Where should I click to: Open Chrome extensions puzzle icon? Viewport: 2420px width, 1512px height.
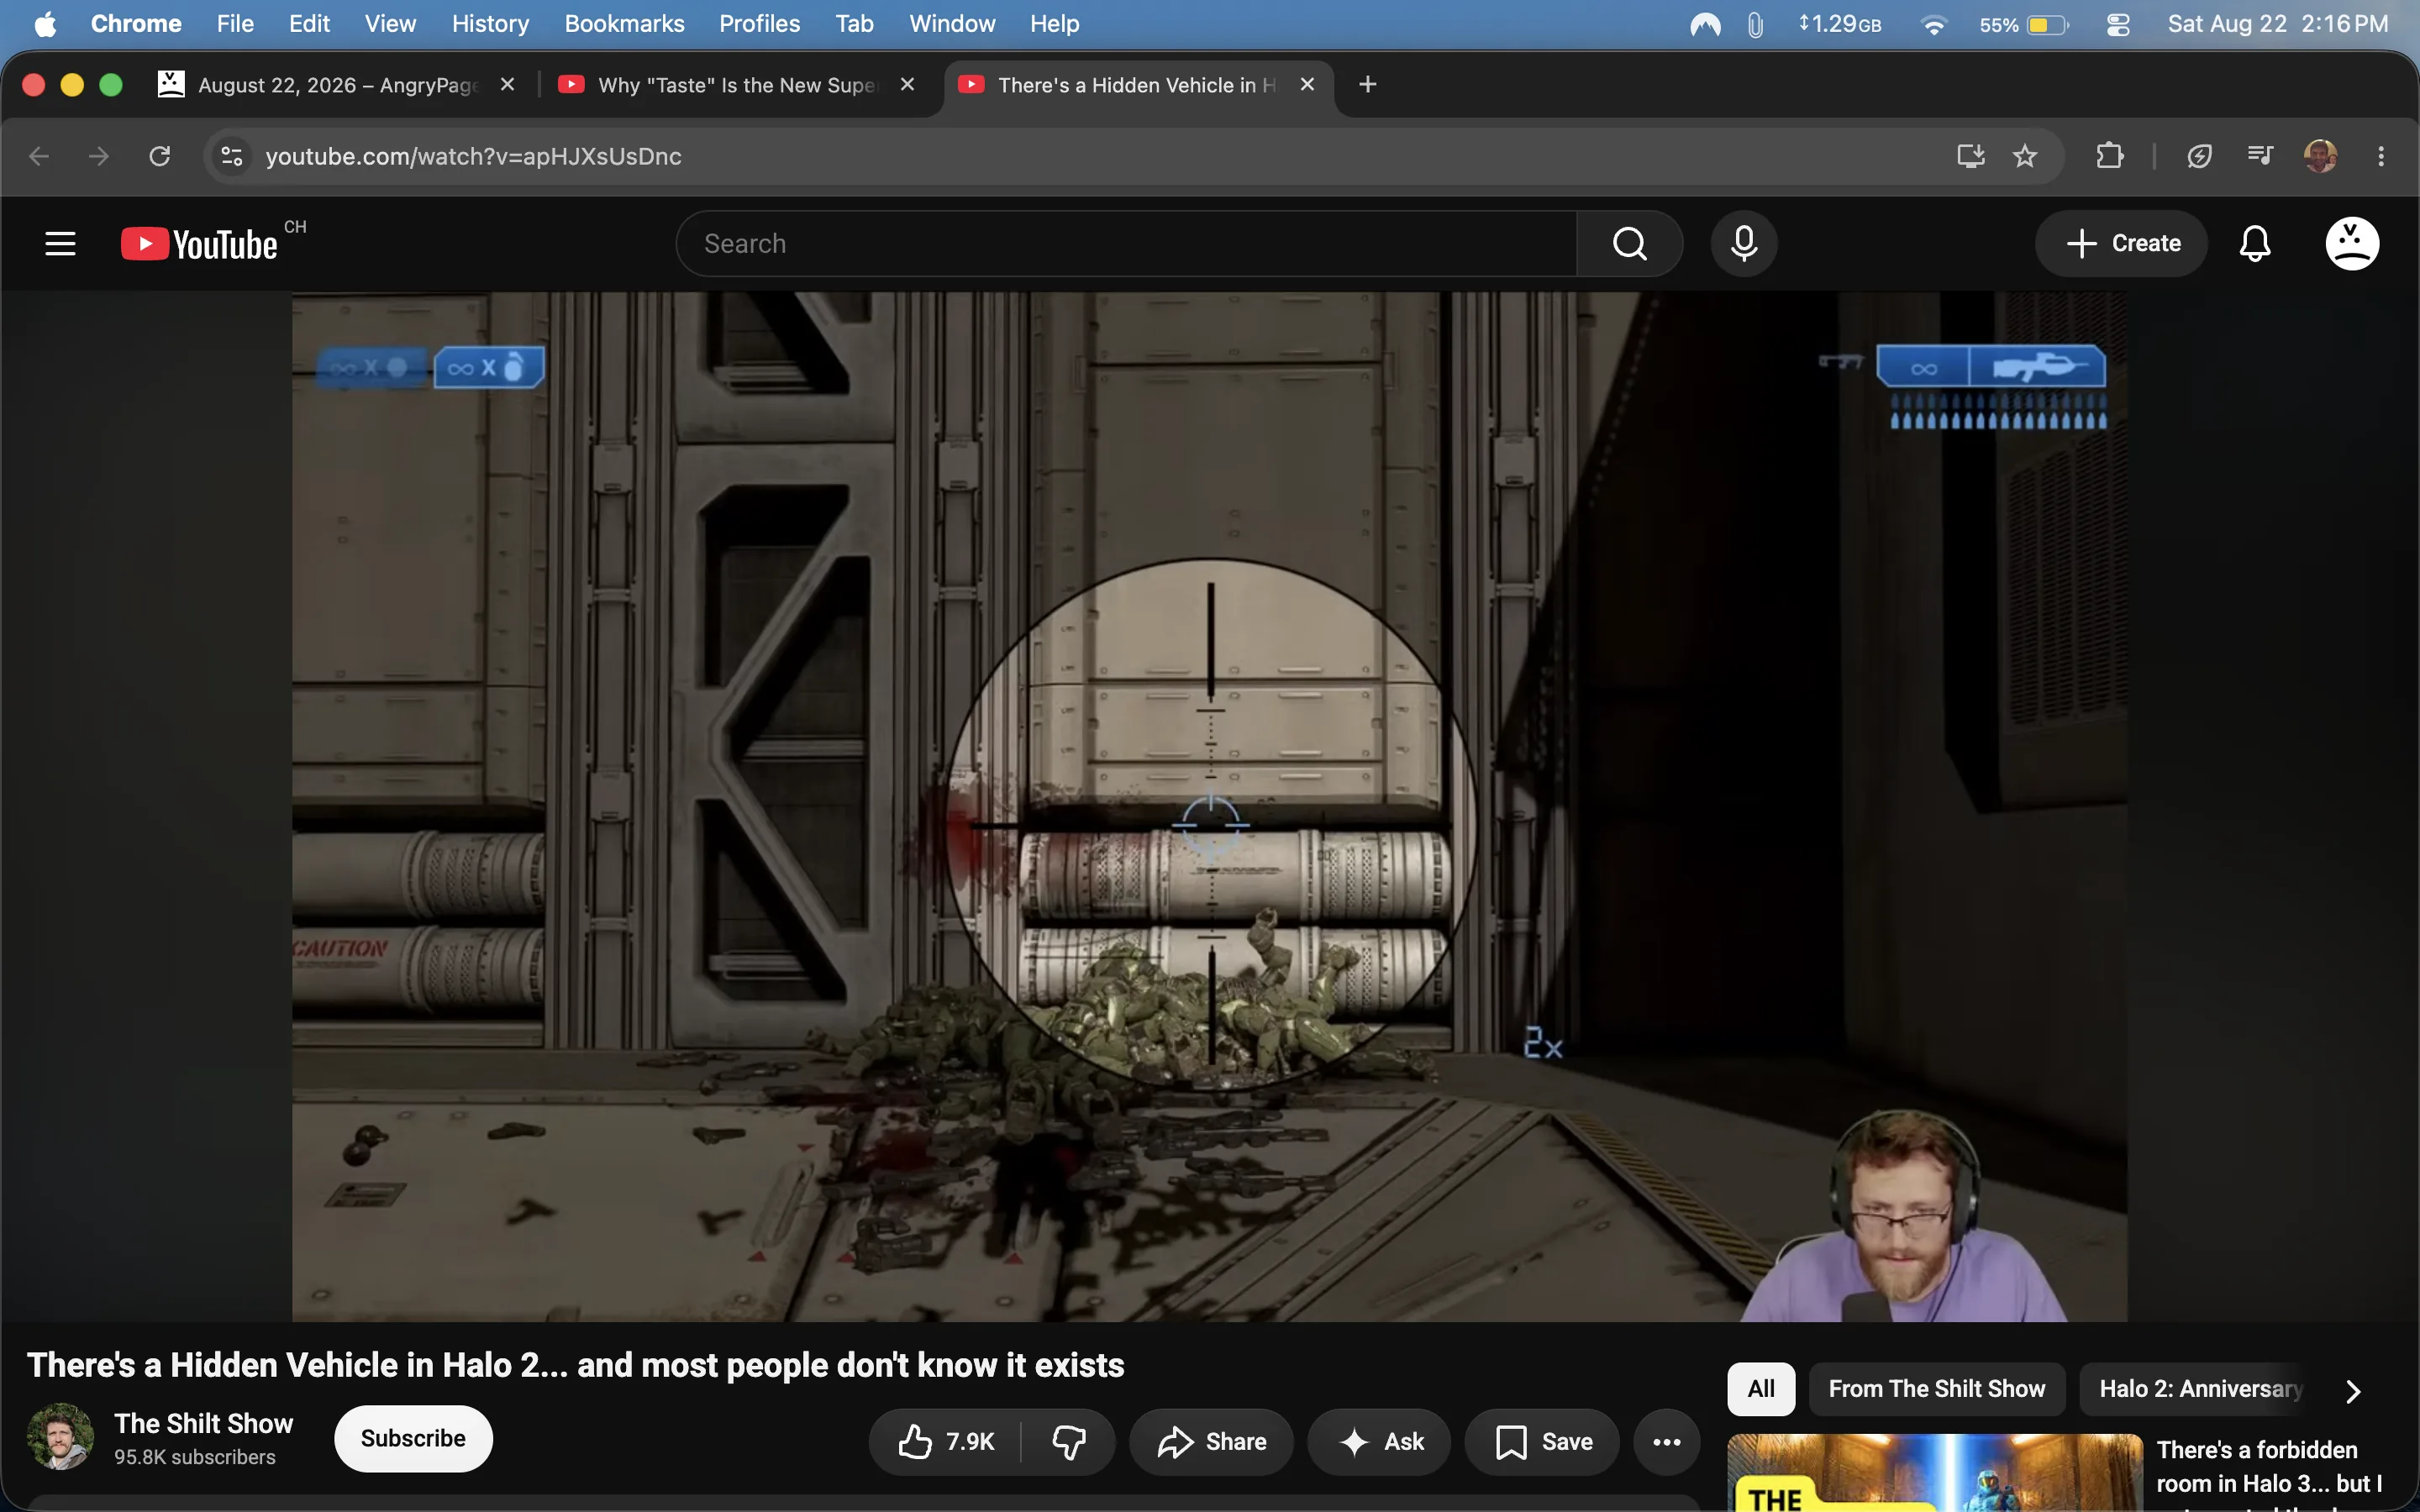[x=2109, y=156]
